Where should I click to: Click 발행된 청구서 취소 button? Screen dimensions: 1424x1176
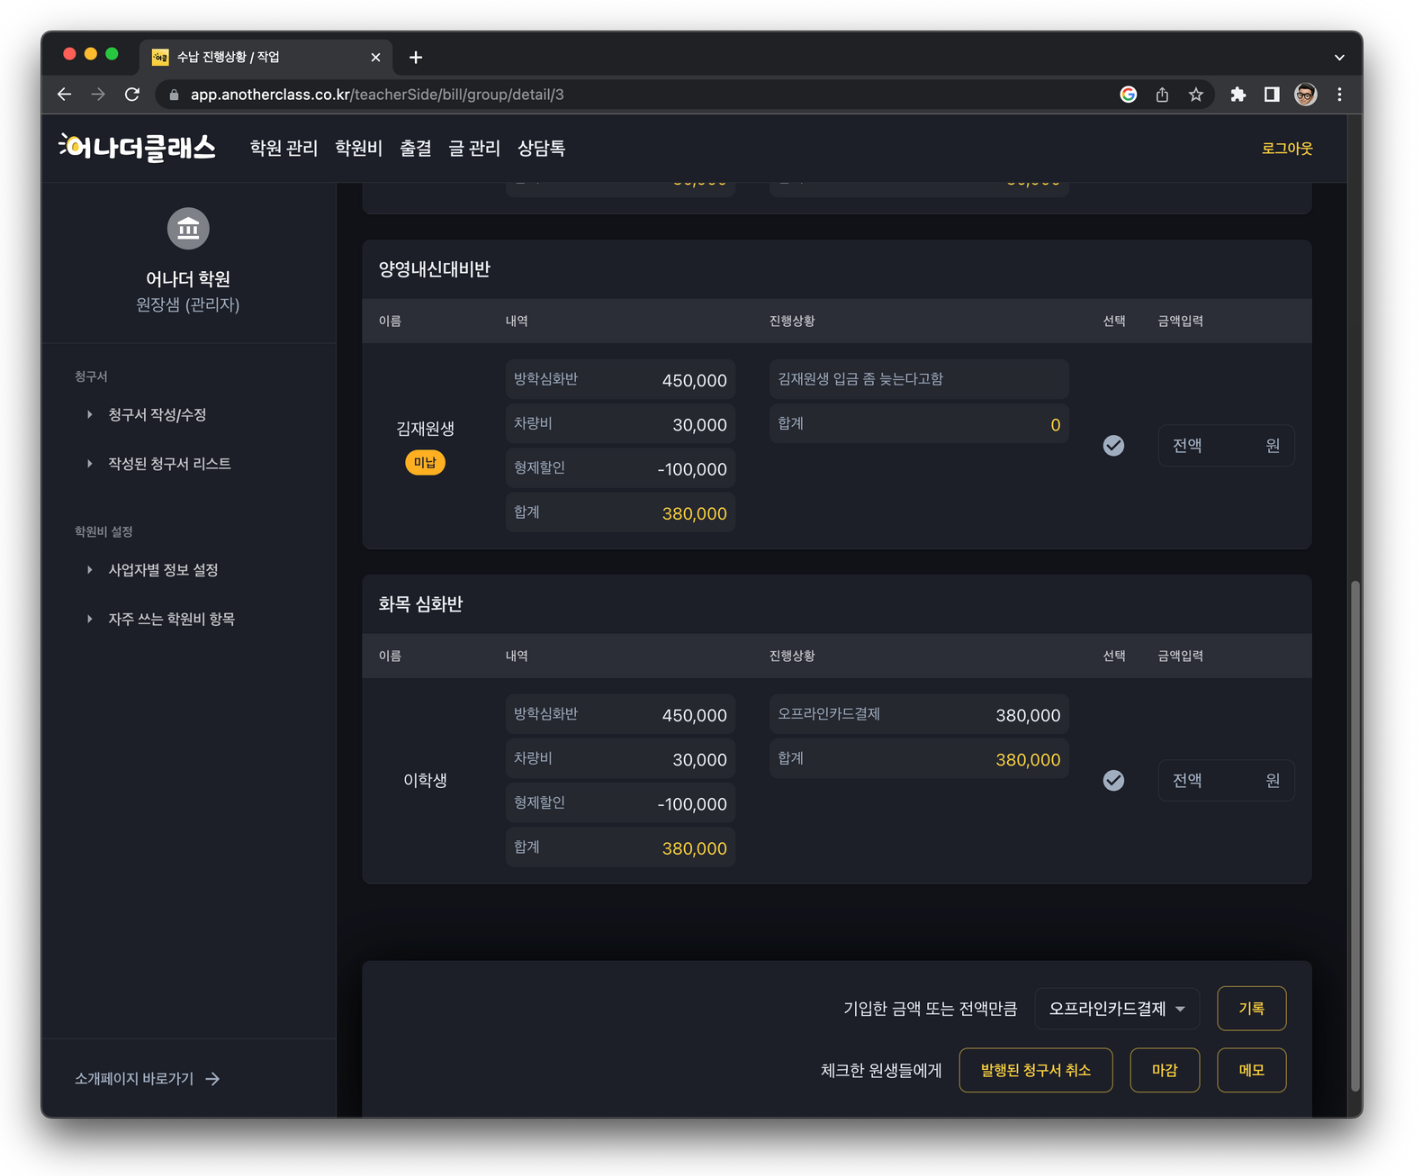pos(1035,1070)
